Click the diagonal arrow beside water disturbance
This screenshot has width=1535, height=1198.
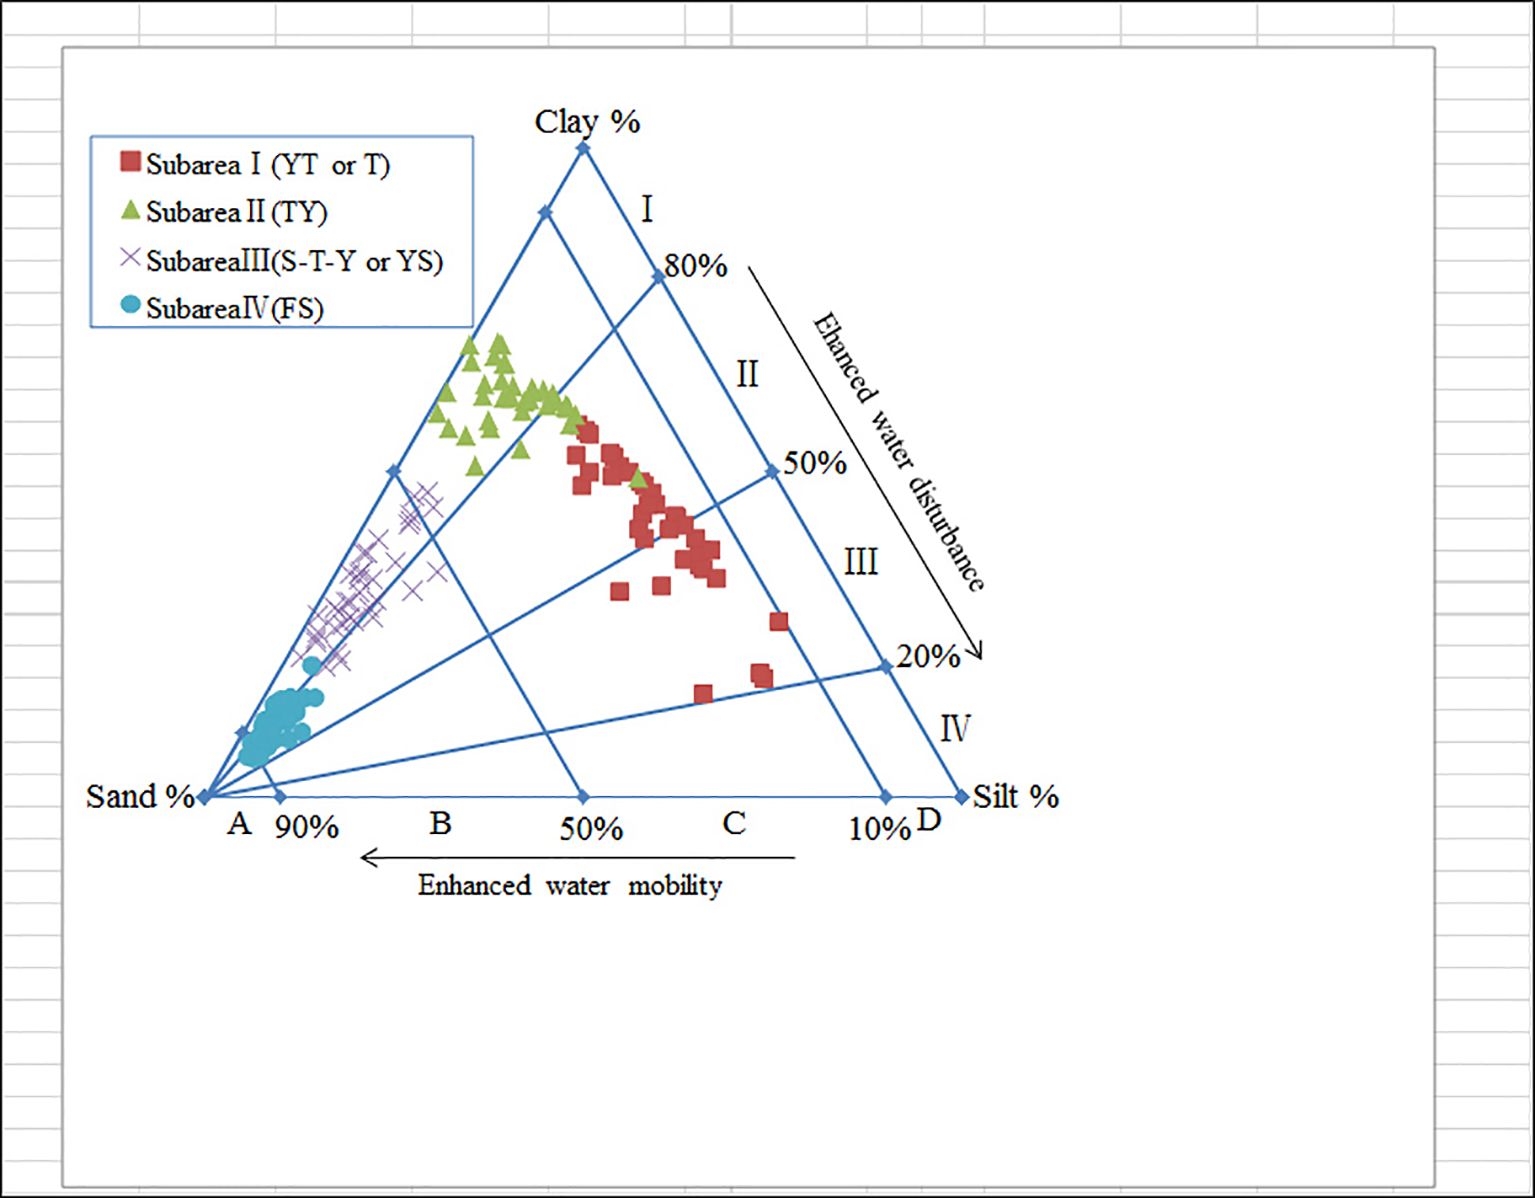tap(866, 461)
